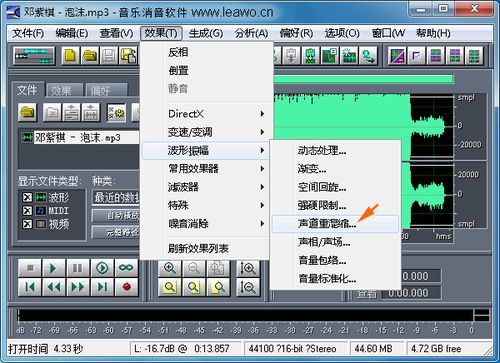
Task: Click the rightmost yellow magnifier zoom icon
Action: click(218, 287)
